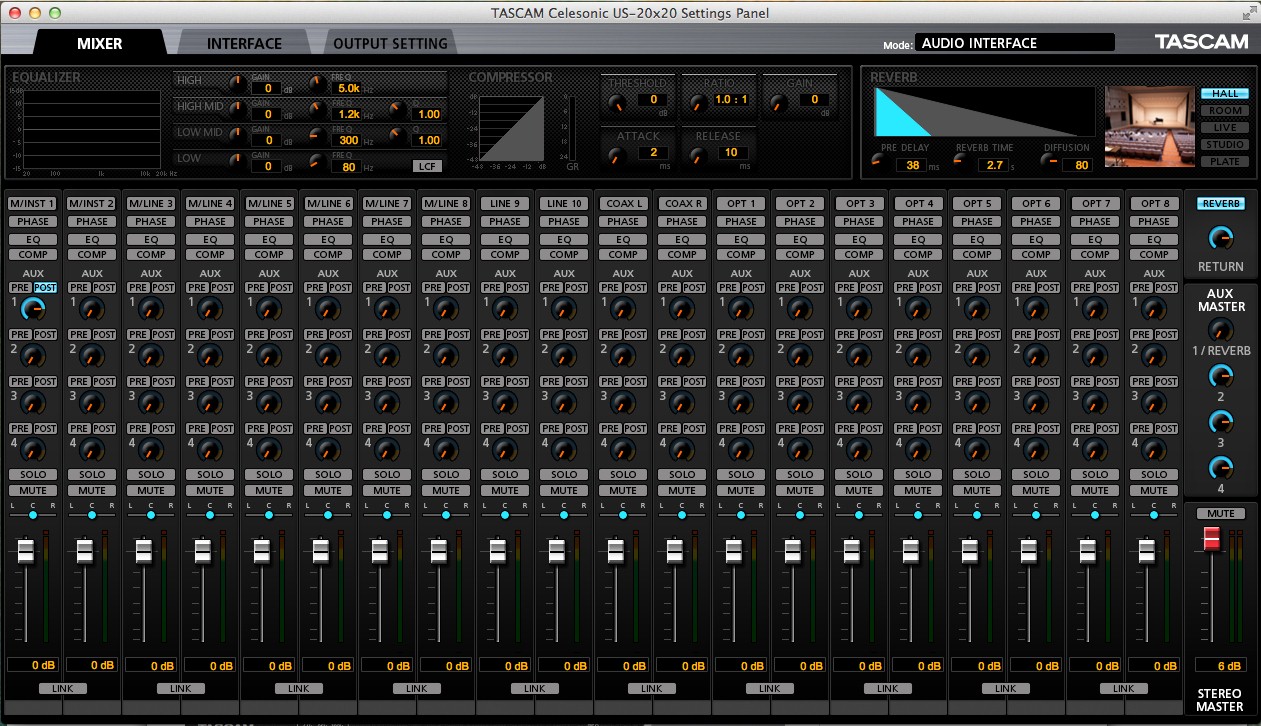Turn the reverb RETURN knob
1261x726 pixels.
click(1220, 238)
